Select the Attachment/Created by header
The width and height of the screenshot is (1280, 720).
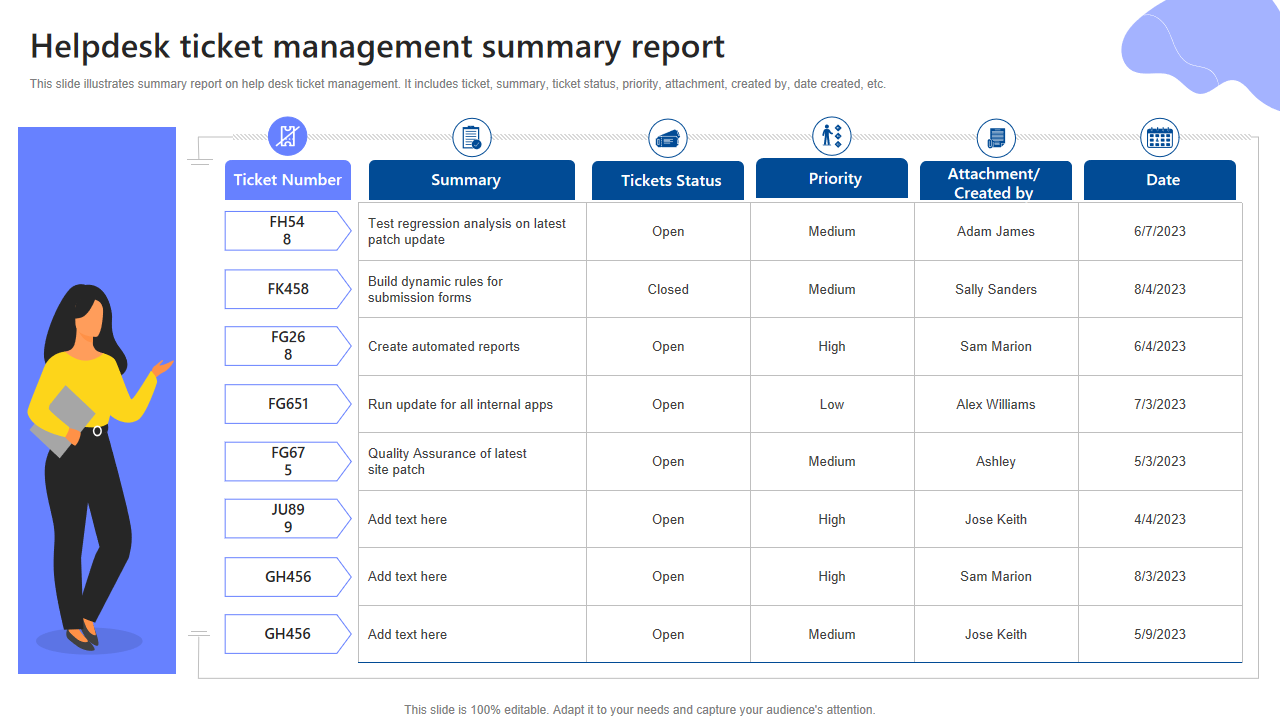point(996,181)
